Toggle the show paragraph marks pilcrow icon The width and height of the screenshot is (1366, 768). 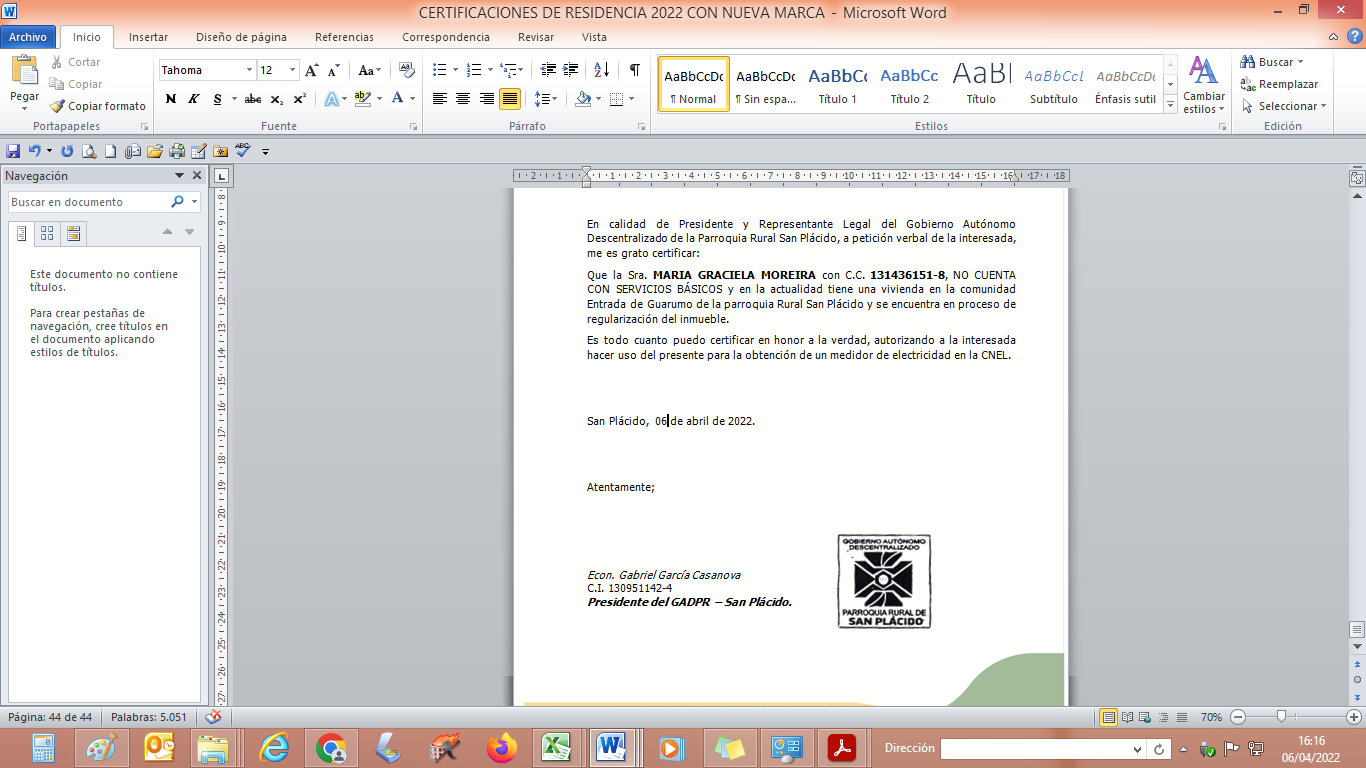(634, 70)
